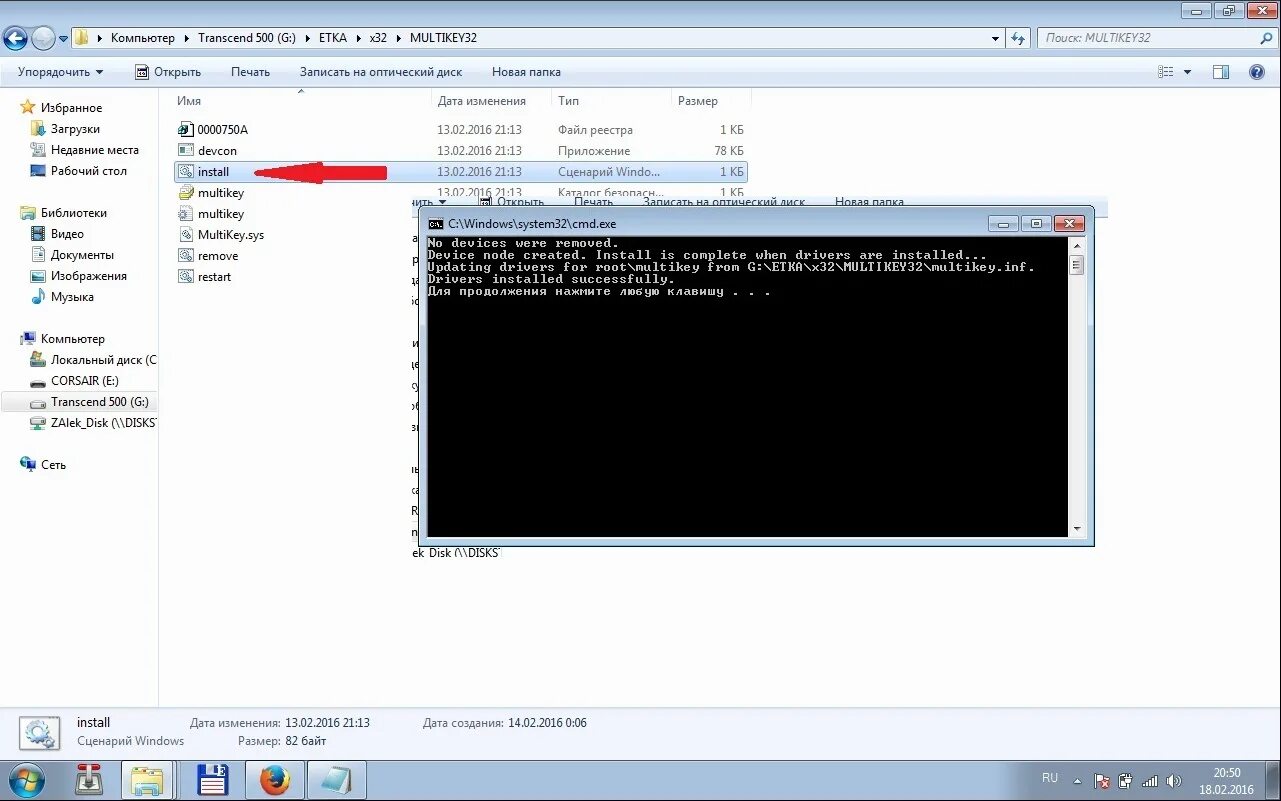Open the first pinned taskbar app after Start

pos(89,780)
